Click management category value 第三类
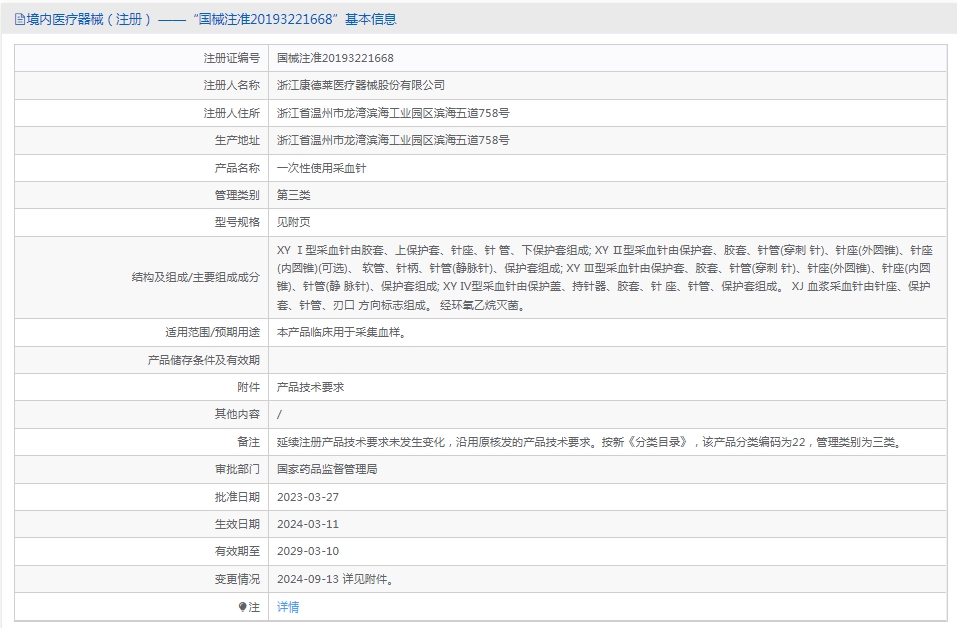The image size is (957, 628). point(294,195)
